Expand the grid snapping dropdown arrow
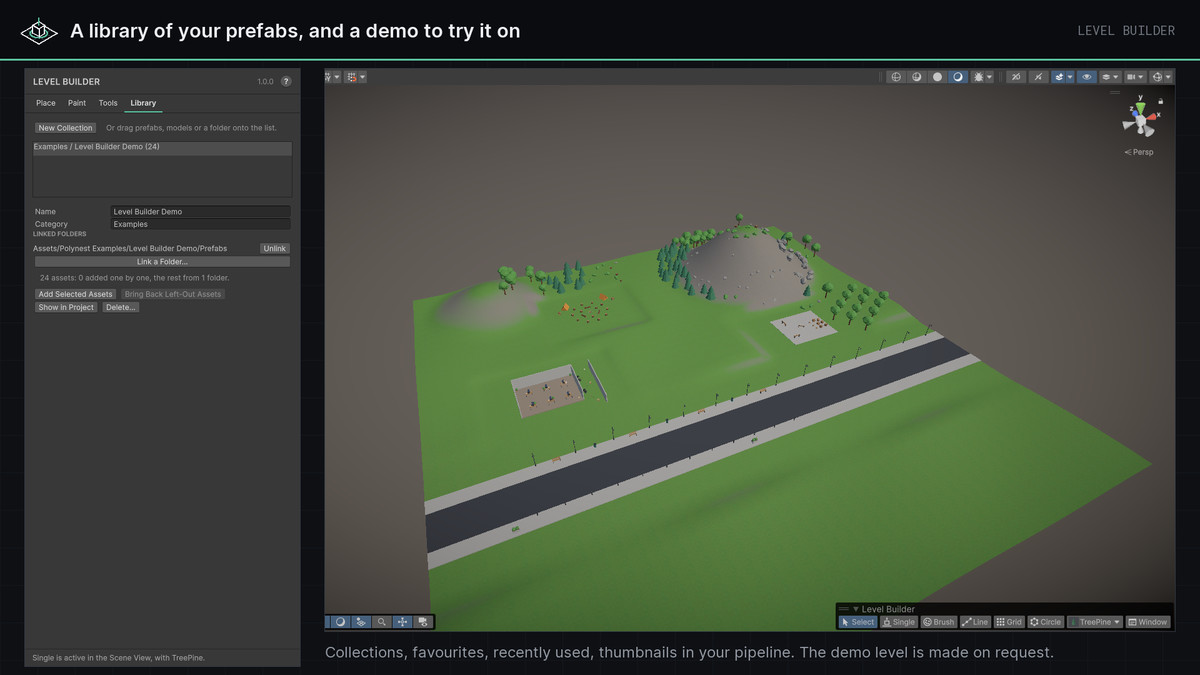Viewport: 1200px width, 675px height. tap(362, 77)
